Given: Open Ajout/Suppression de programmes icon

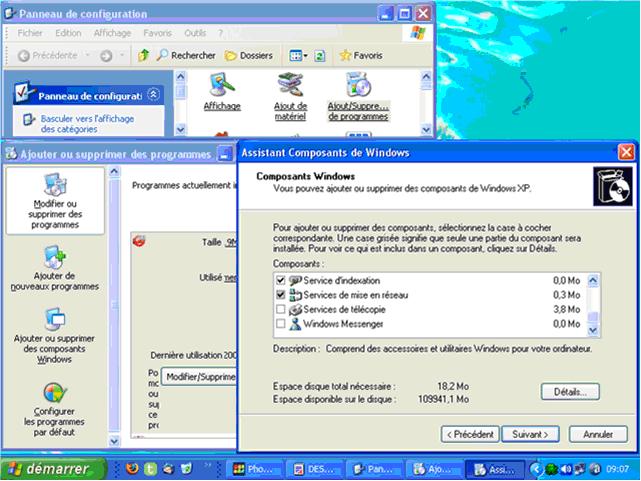Looking at the screenshot, I should click(358, 97).
